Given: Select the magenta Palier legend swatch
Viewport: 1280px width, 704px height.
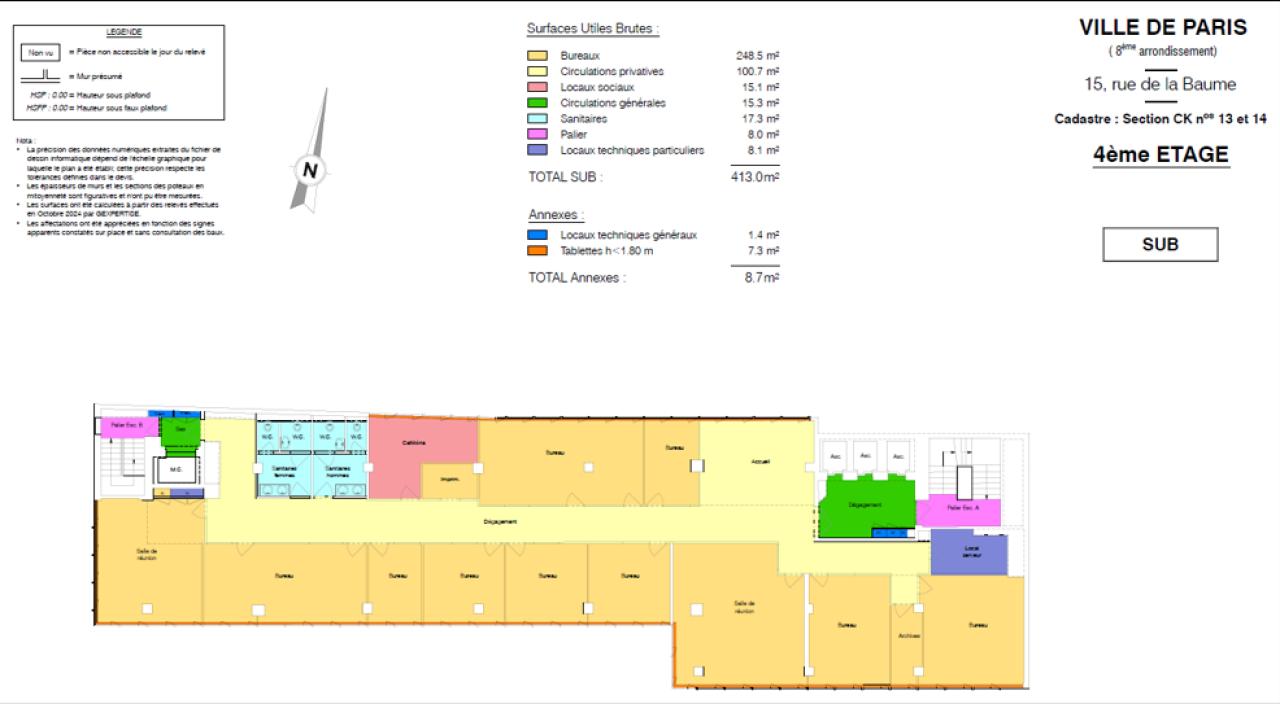Looking at the screenshot, I should pos(537,135).
